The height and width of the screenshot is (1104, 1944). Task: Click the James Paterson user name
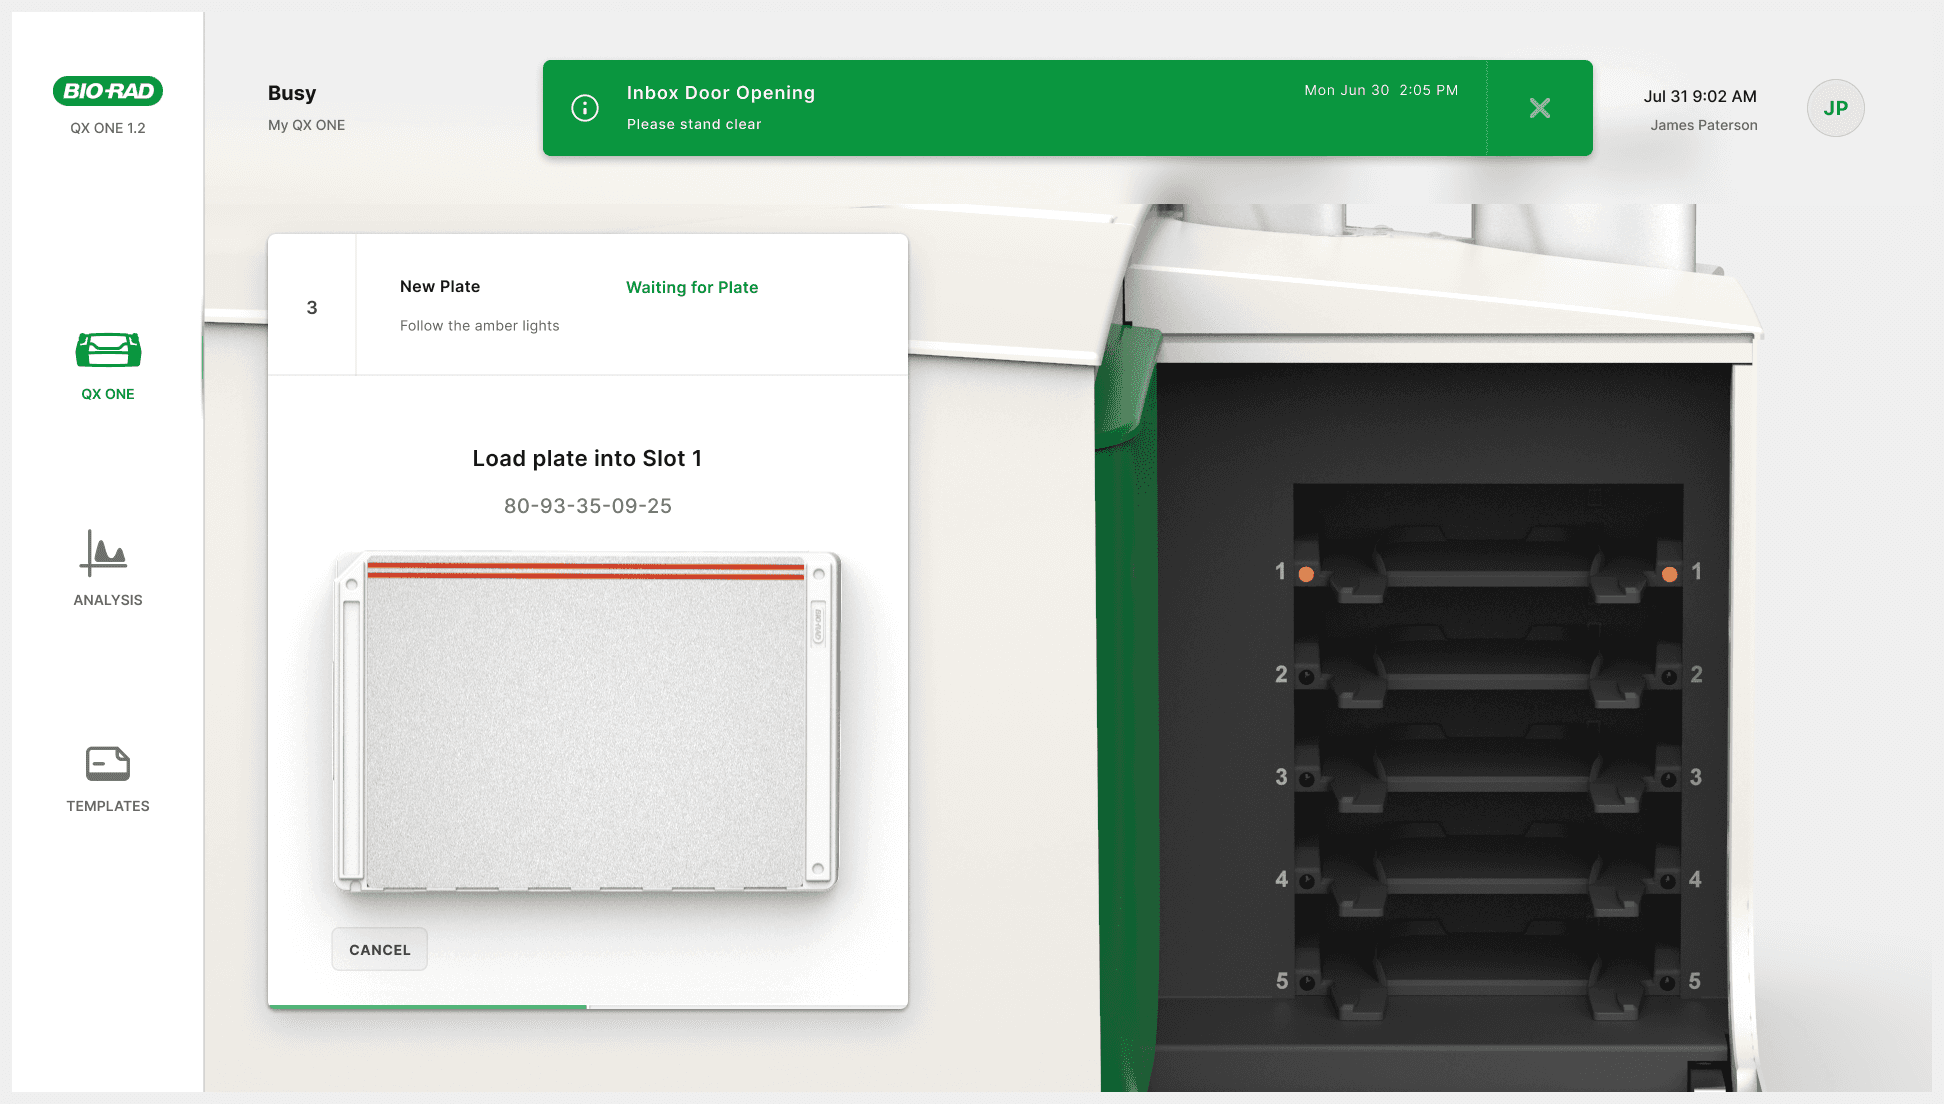[1703, 125]
